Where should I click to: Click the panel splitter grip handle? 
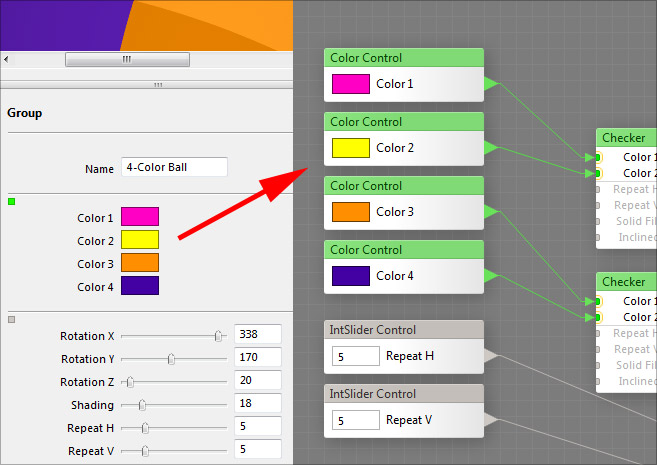pyautogui.click(x=157, y=85)
